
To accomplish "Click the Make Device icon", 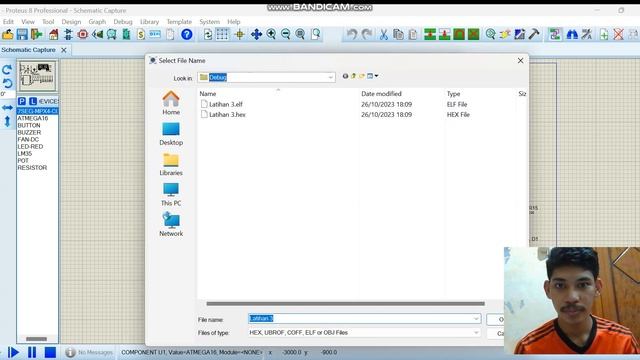I will pyautogui.click(x=505, y=35).
